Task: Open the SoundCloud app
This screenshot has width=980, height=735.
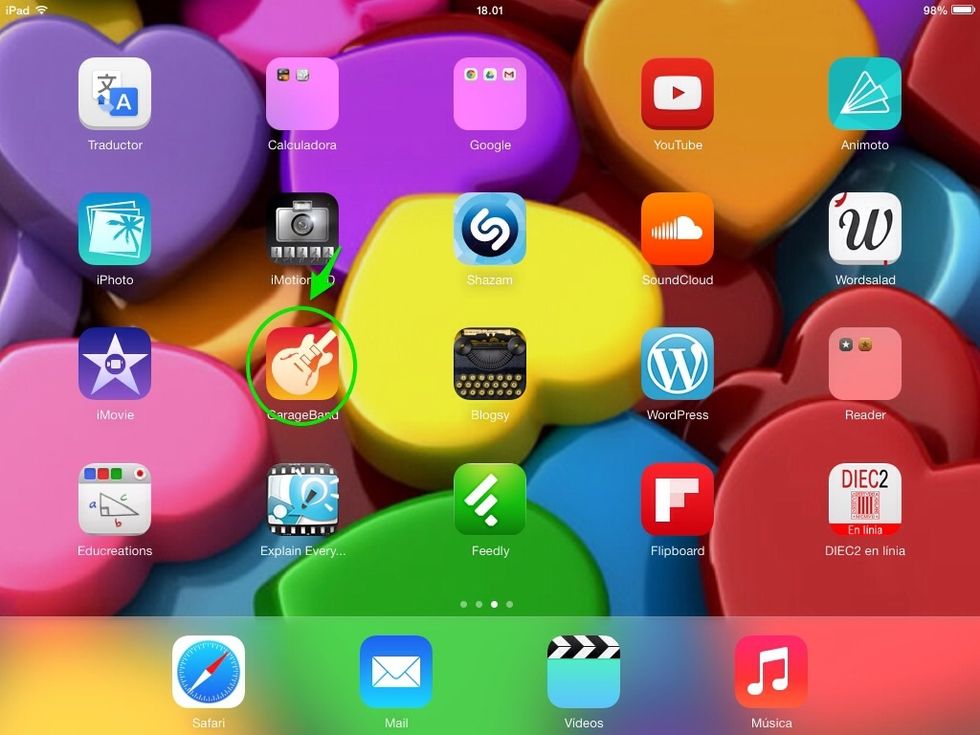Action: click(677, 229)
